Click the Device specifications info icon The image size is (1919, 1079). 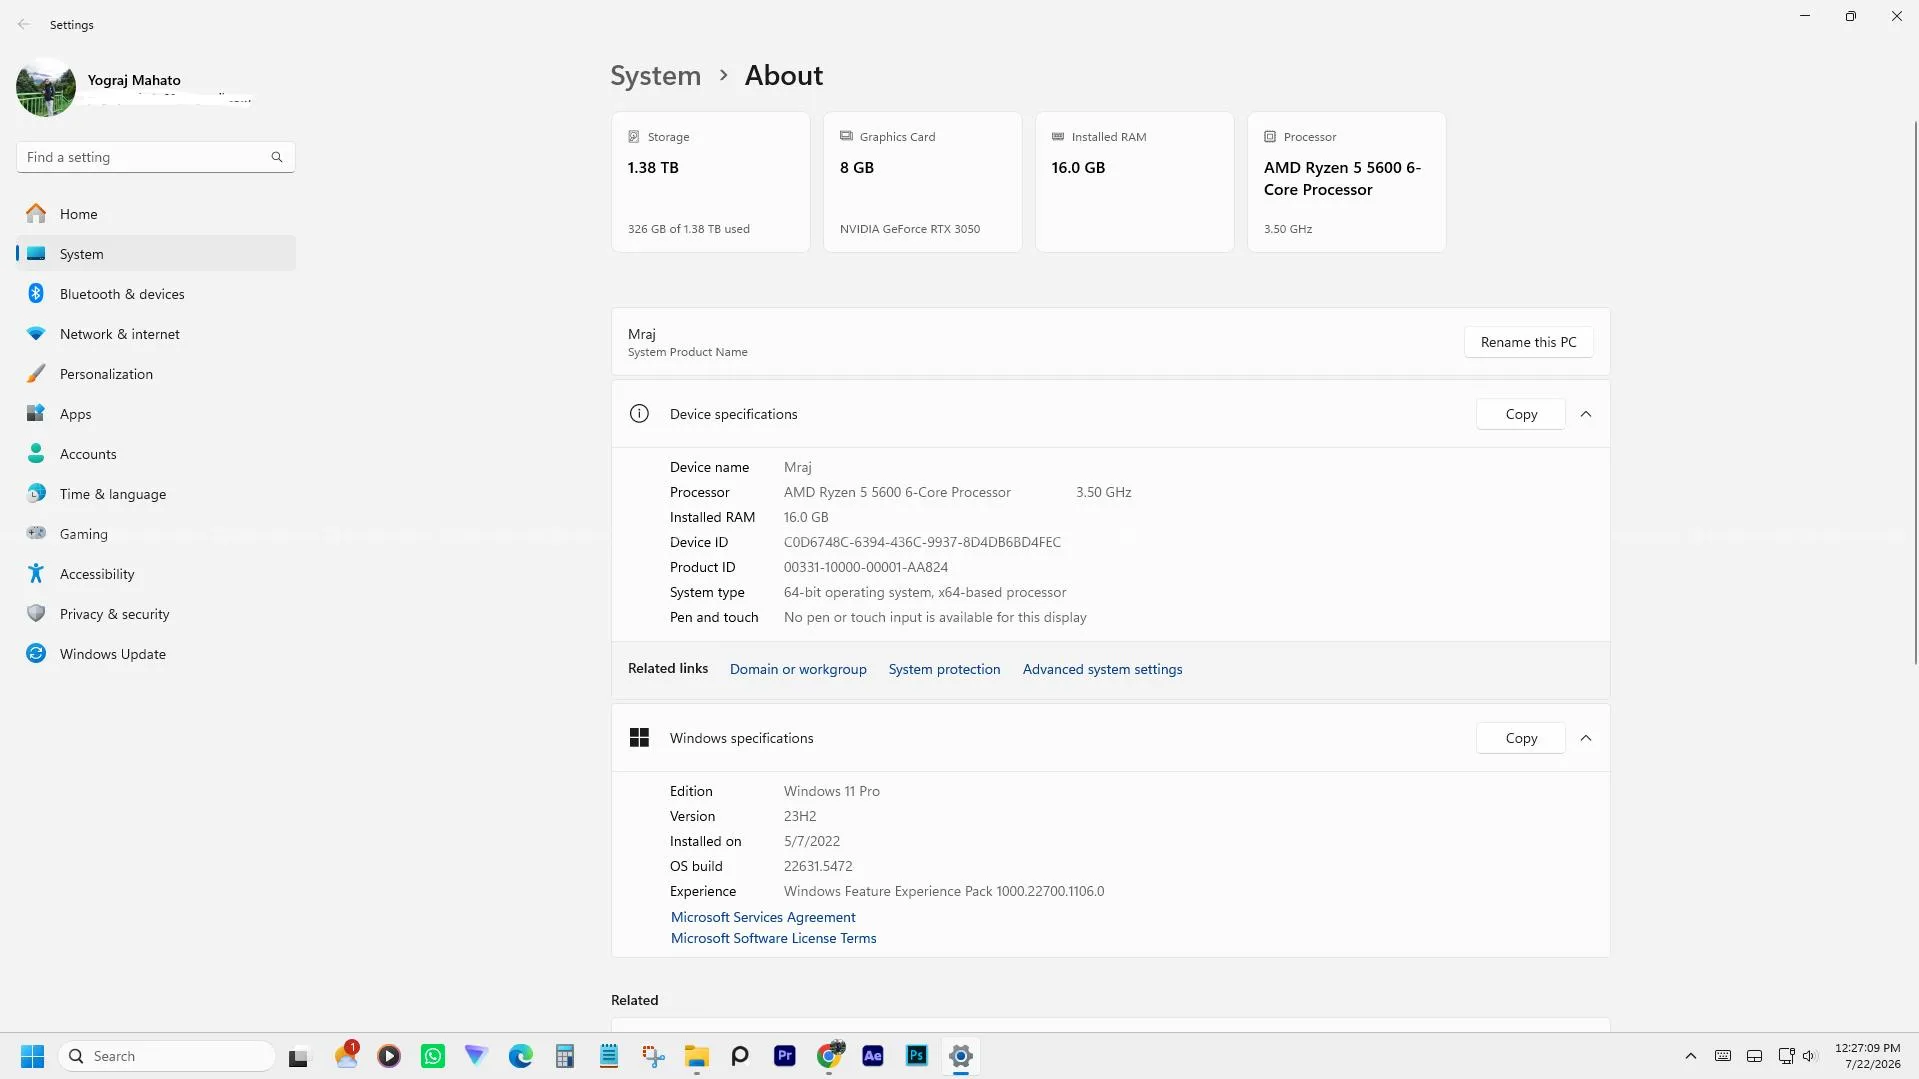639,414
